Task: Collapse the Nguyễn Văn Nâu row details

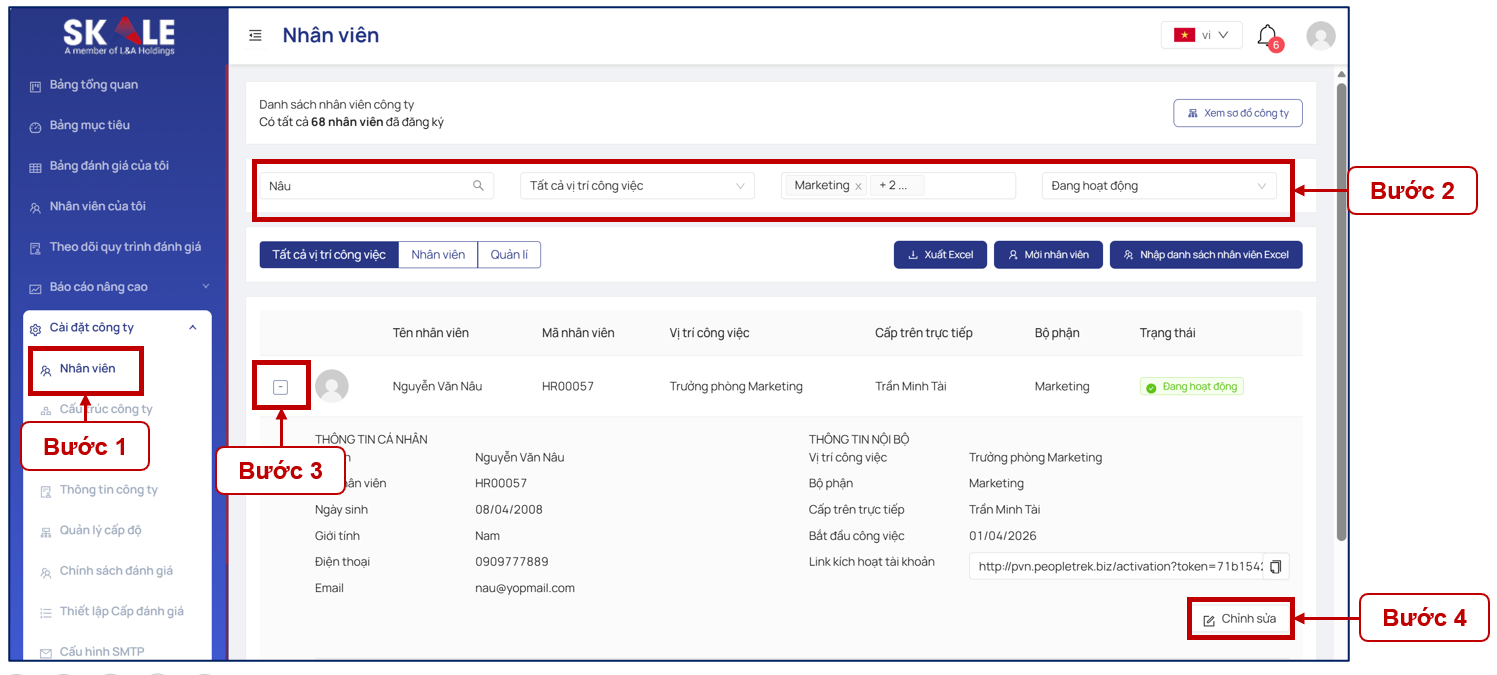Action: pyautogui.click(x=280, y=387)
